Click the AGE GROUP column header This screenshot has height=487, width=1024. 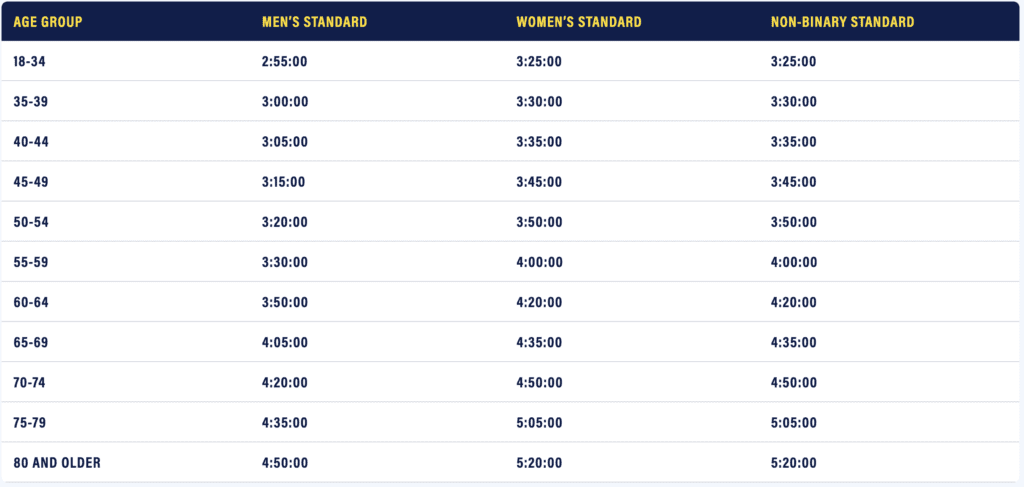pyautogui.click(x=47, y=21)
